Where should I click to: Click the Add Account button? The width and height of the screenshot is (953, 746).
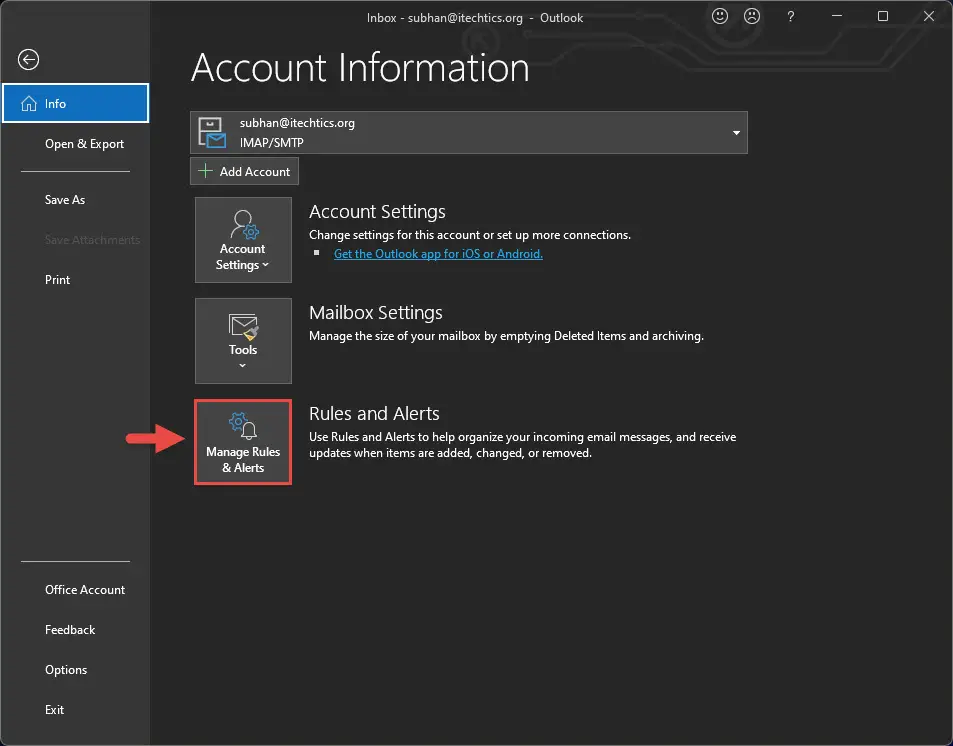[244, 171]
